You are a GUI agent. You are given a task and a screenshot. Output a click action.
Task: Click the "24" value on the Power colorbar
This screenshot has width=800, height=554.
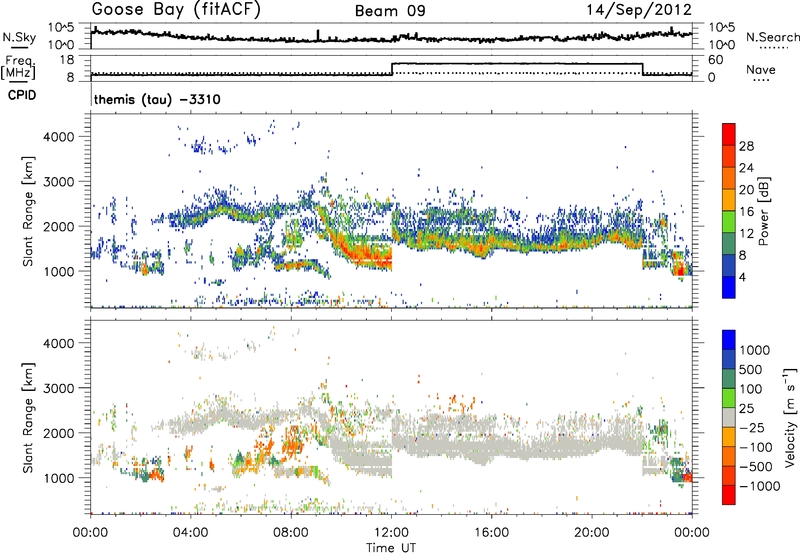click(746, 168)
